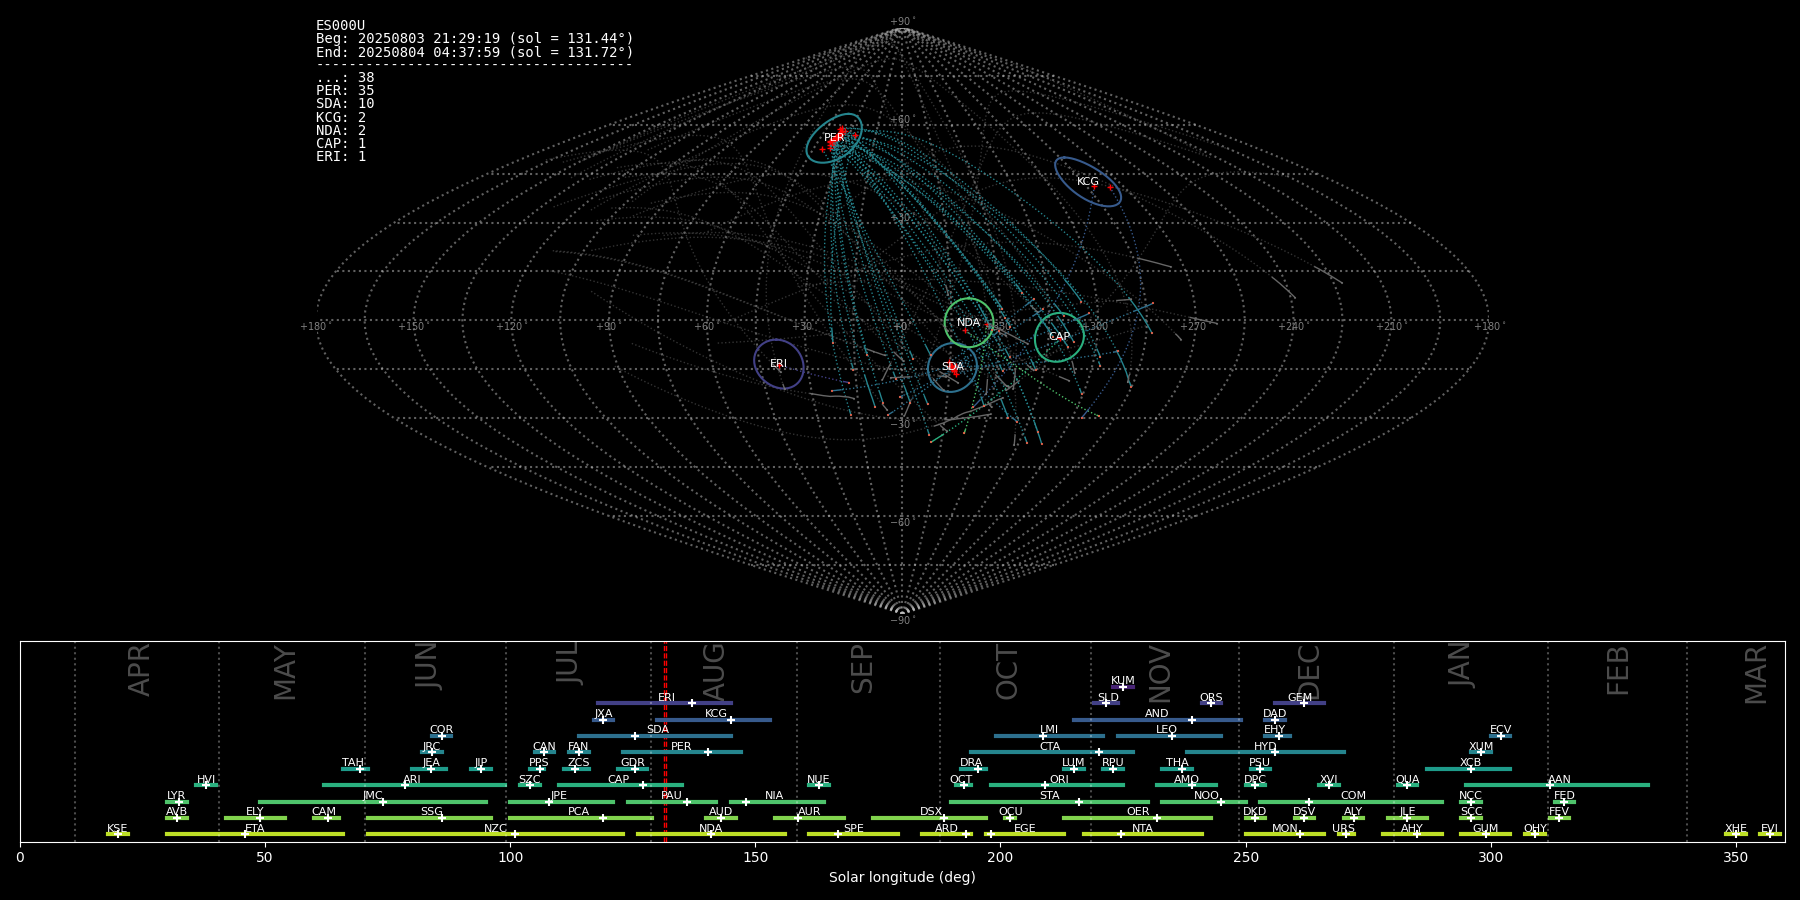Click the CTA shower label in timeline
Image resolution: width=1800 pixels, height=900 pixels.
[1049, 747]
